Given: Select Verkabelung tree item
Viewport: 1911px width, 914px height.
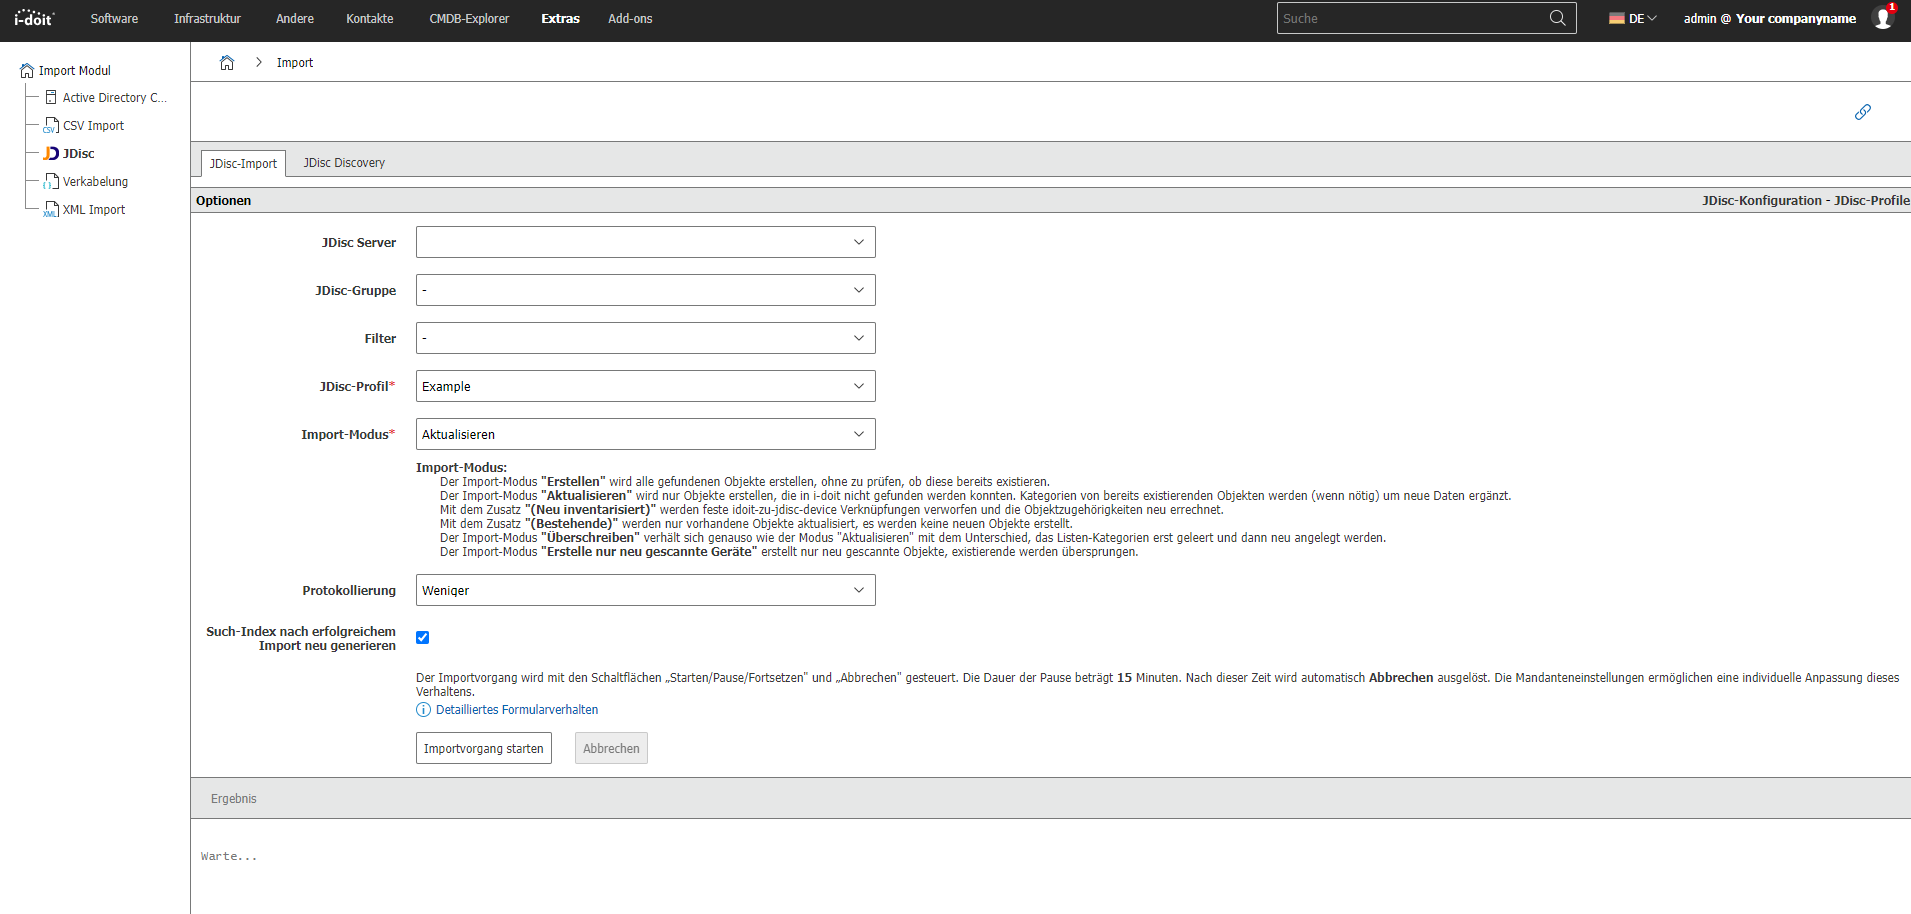Looking at the screenshot, I should click(95, 182).
